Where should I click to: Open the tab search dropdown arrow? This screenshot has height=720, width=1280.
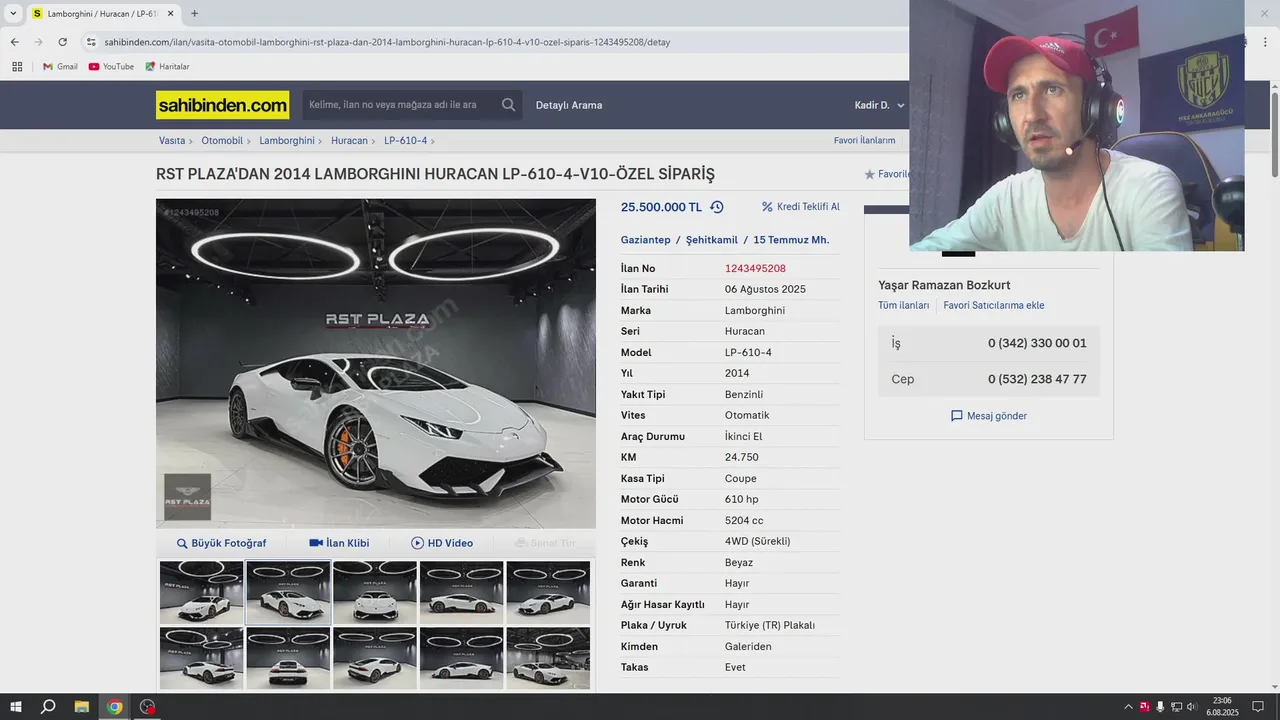(x=13, y=14)
